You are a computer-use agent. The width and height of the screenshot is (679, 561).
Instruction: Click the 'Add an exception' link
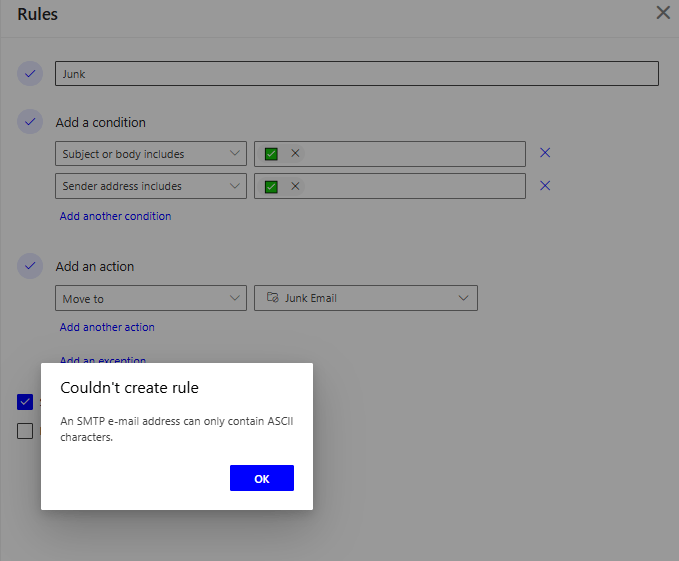[x=103, y=359]
